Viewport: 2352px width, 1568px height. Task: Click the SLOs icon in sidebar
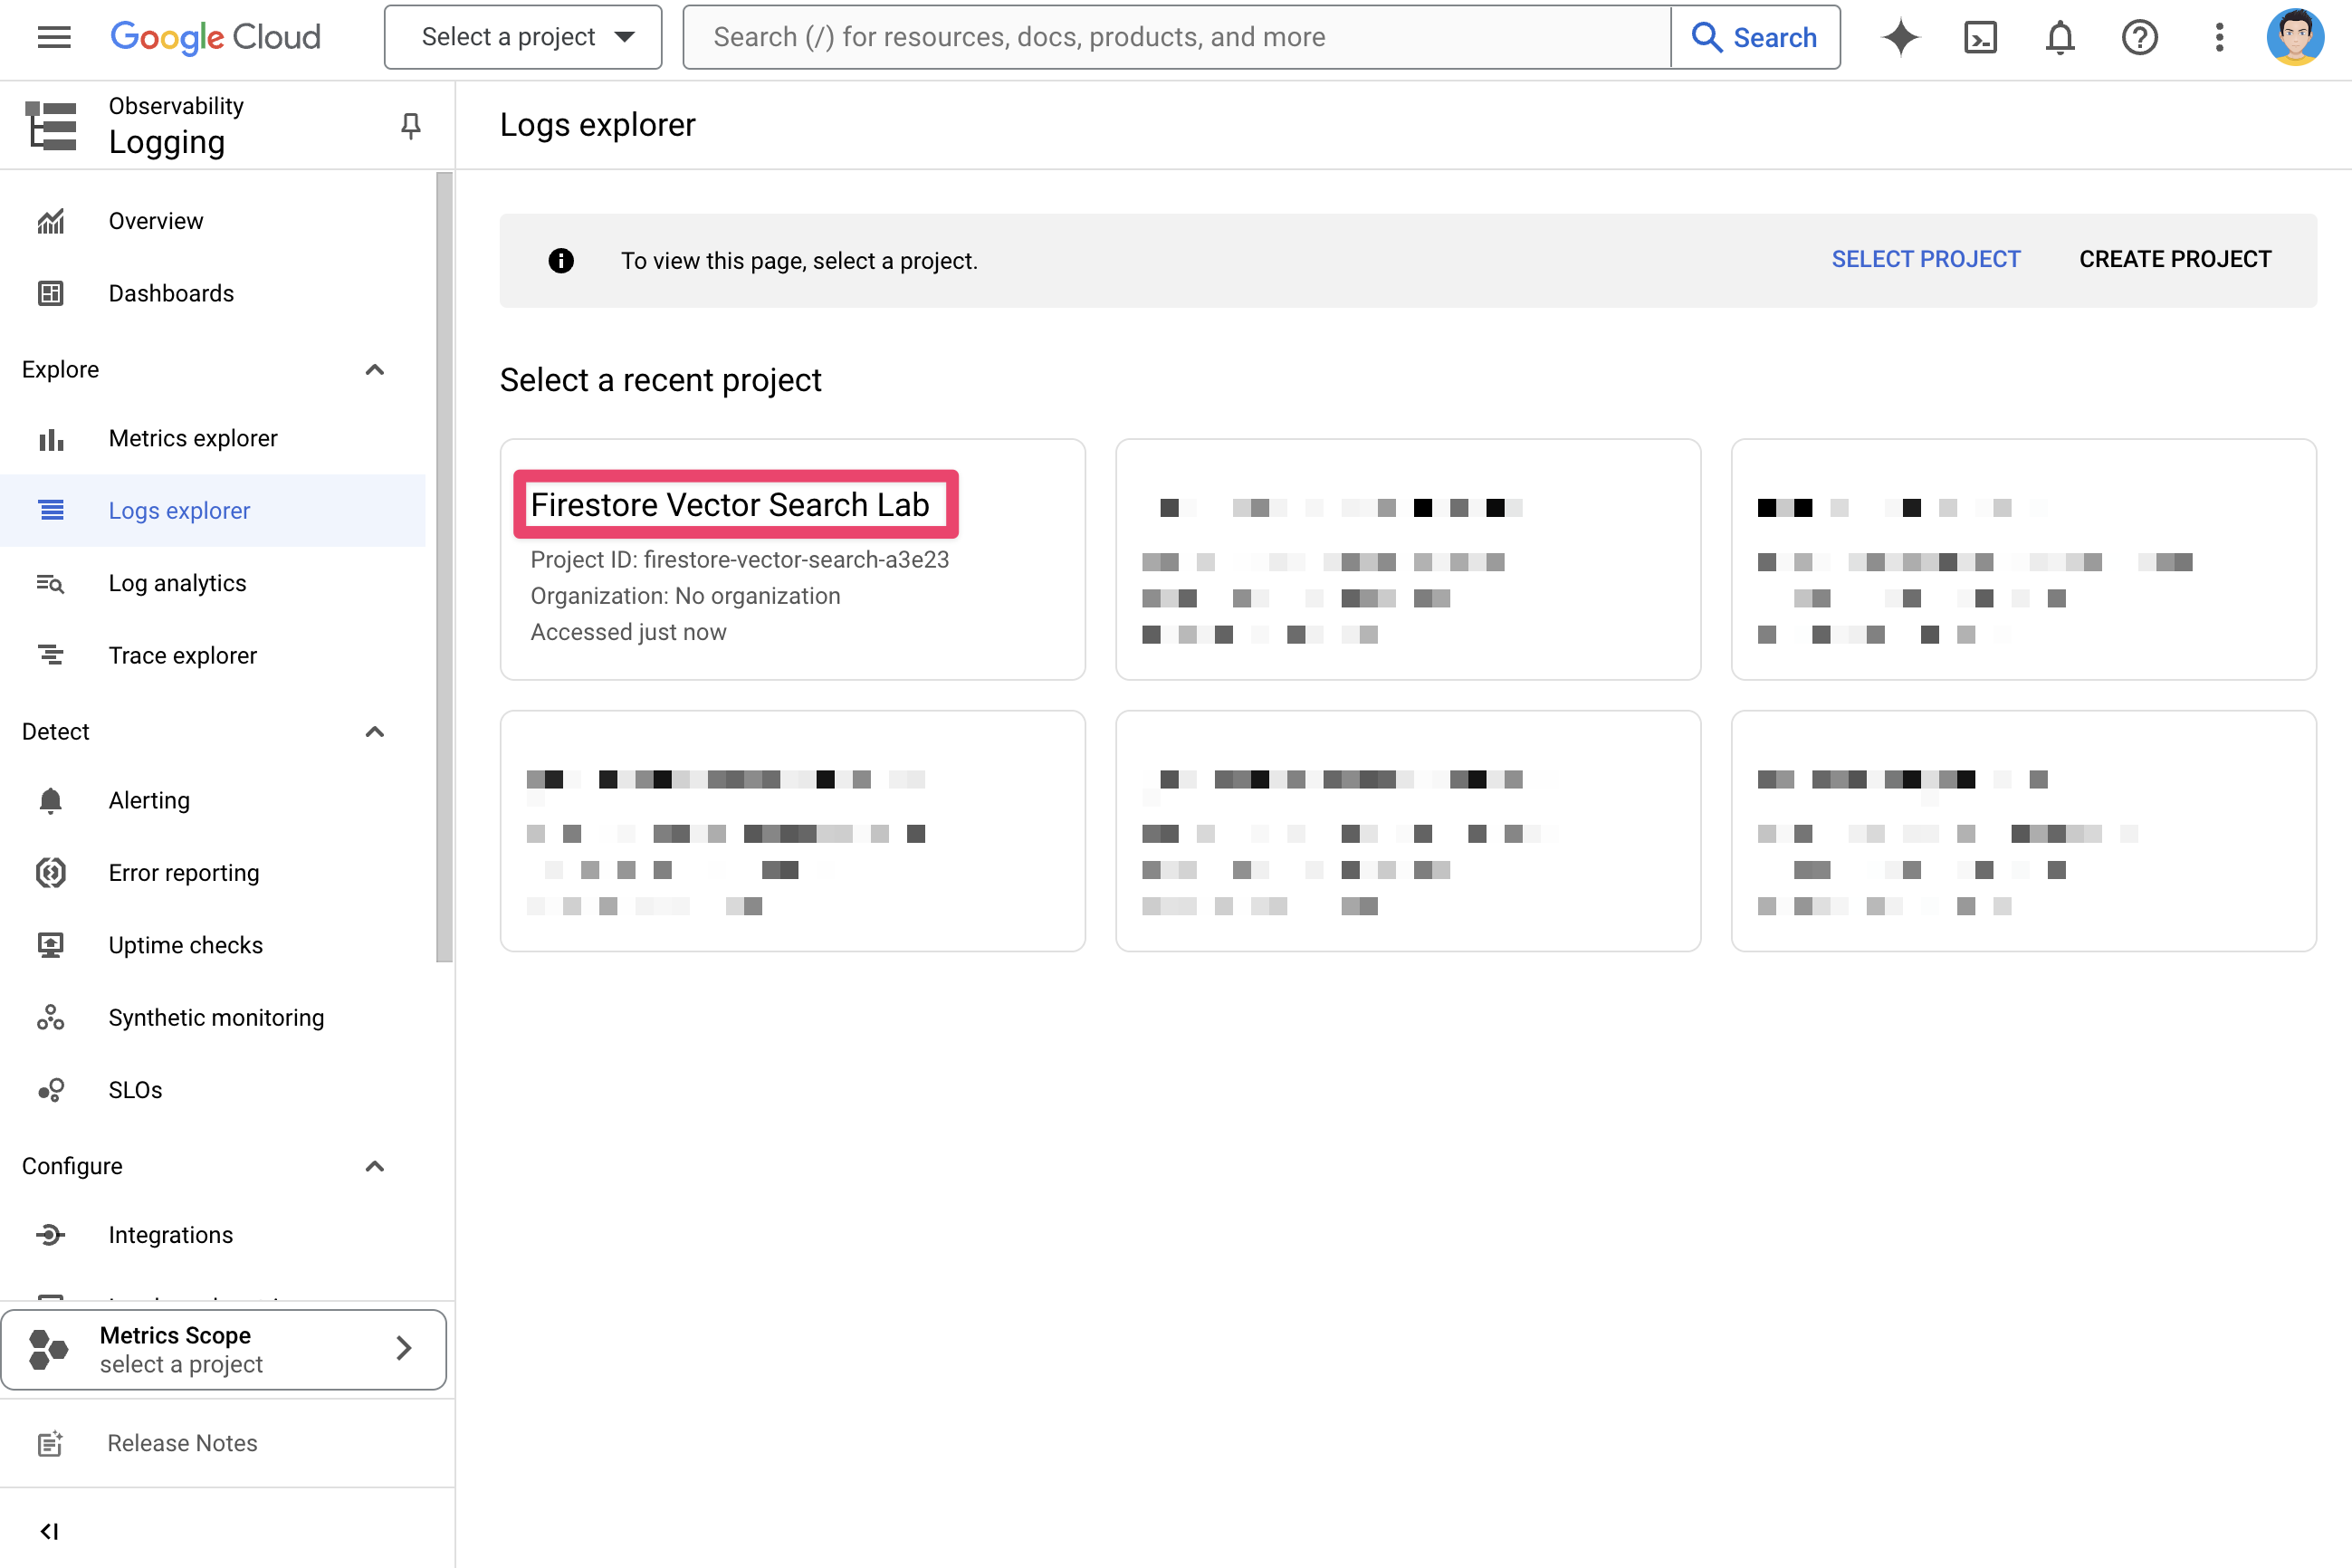click(49, 1090)
